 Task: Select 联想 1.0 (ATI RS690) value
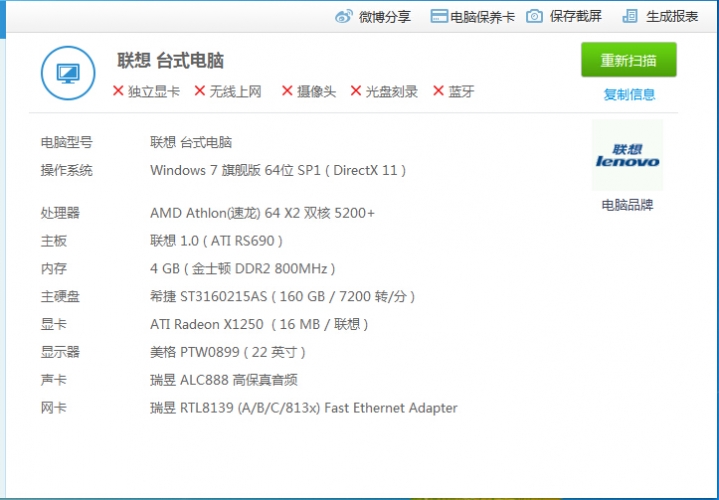pos(216,241)
